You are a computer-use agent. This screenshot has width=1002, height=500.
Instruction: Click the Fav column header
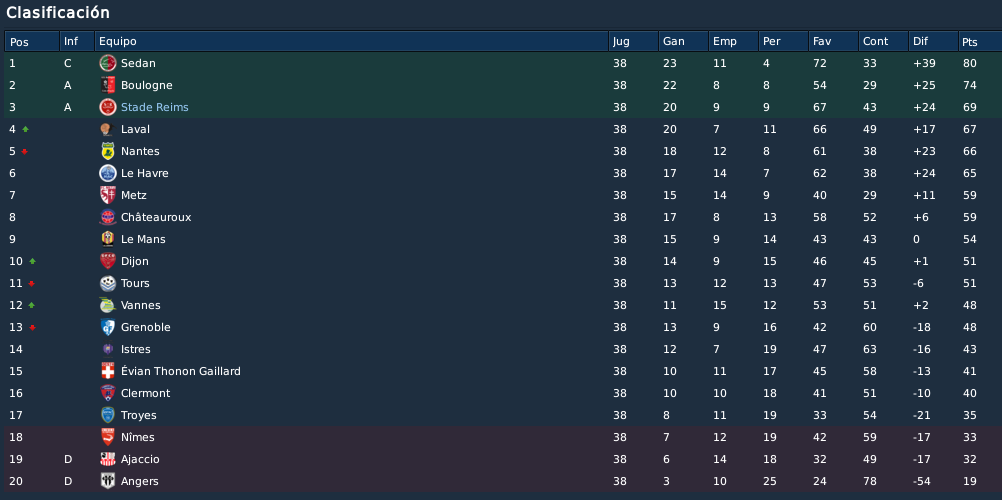[833, 42]
